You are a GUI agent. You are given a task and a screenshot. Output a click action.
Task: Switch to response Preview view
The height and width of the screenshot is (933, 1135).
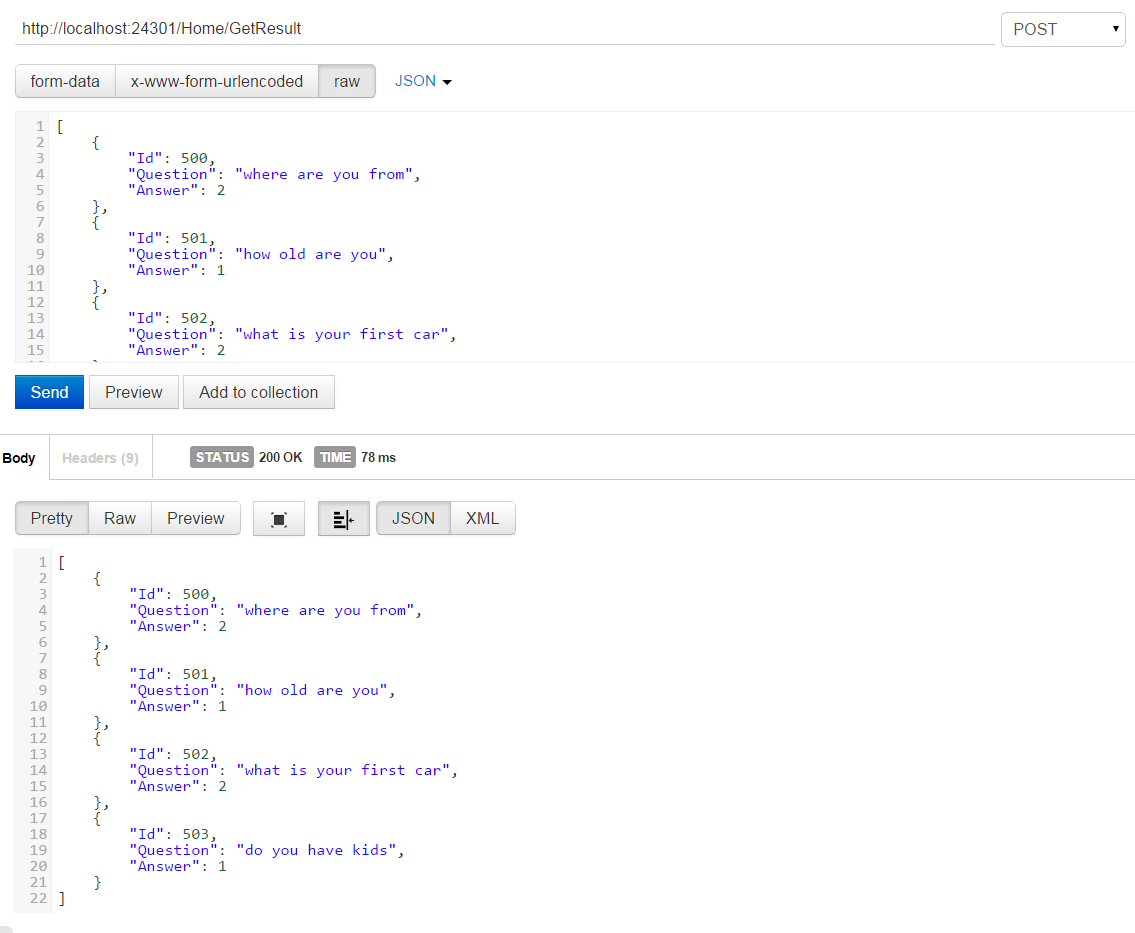pyautogui.click(x=196, y=519)
